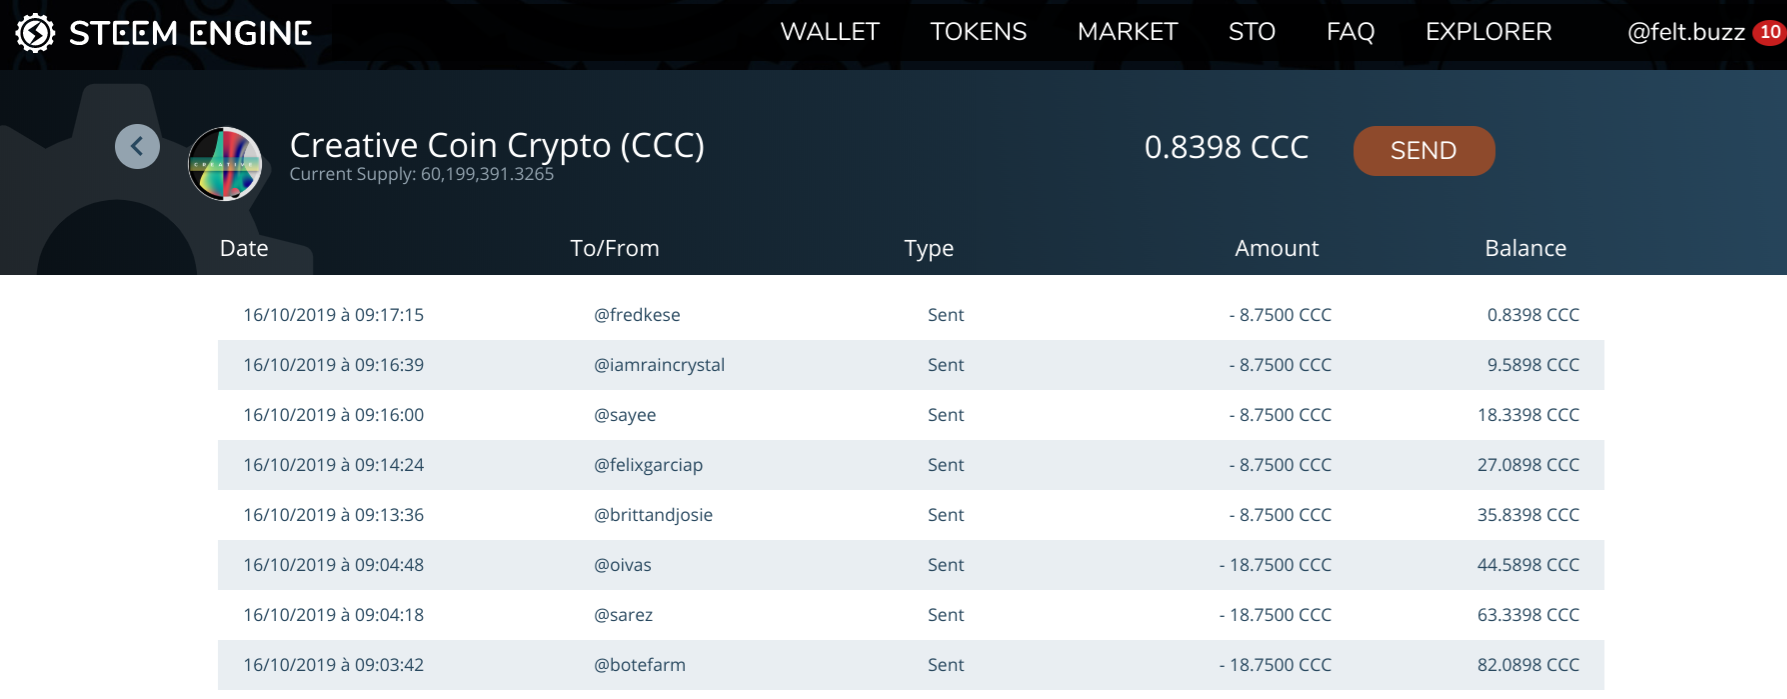The image size is (1787, 699).
Task: Click the date 16/10/2019 à 09:13:36
Action: [333, 515]
